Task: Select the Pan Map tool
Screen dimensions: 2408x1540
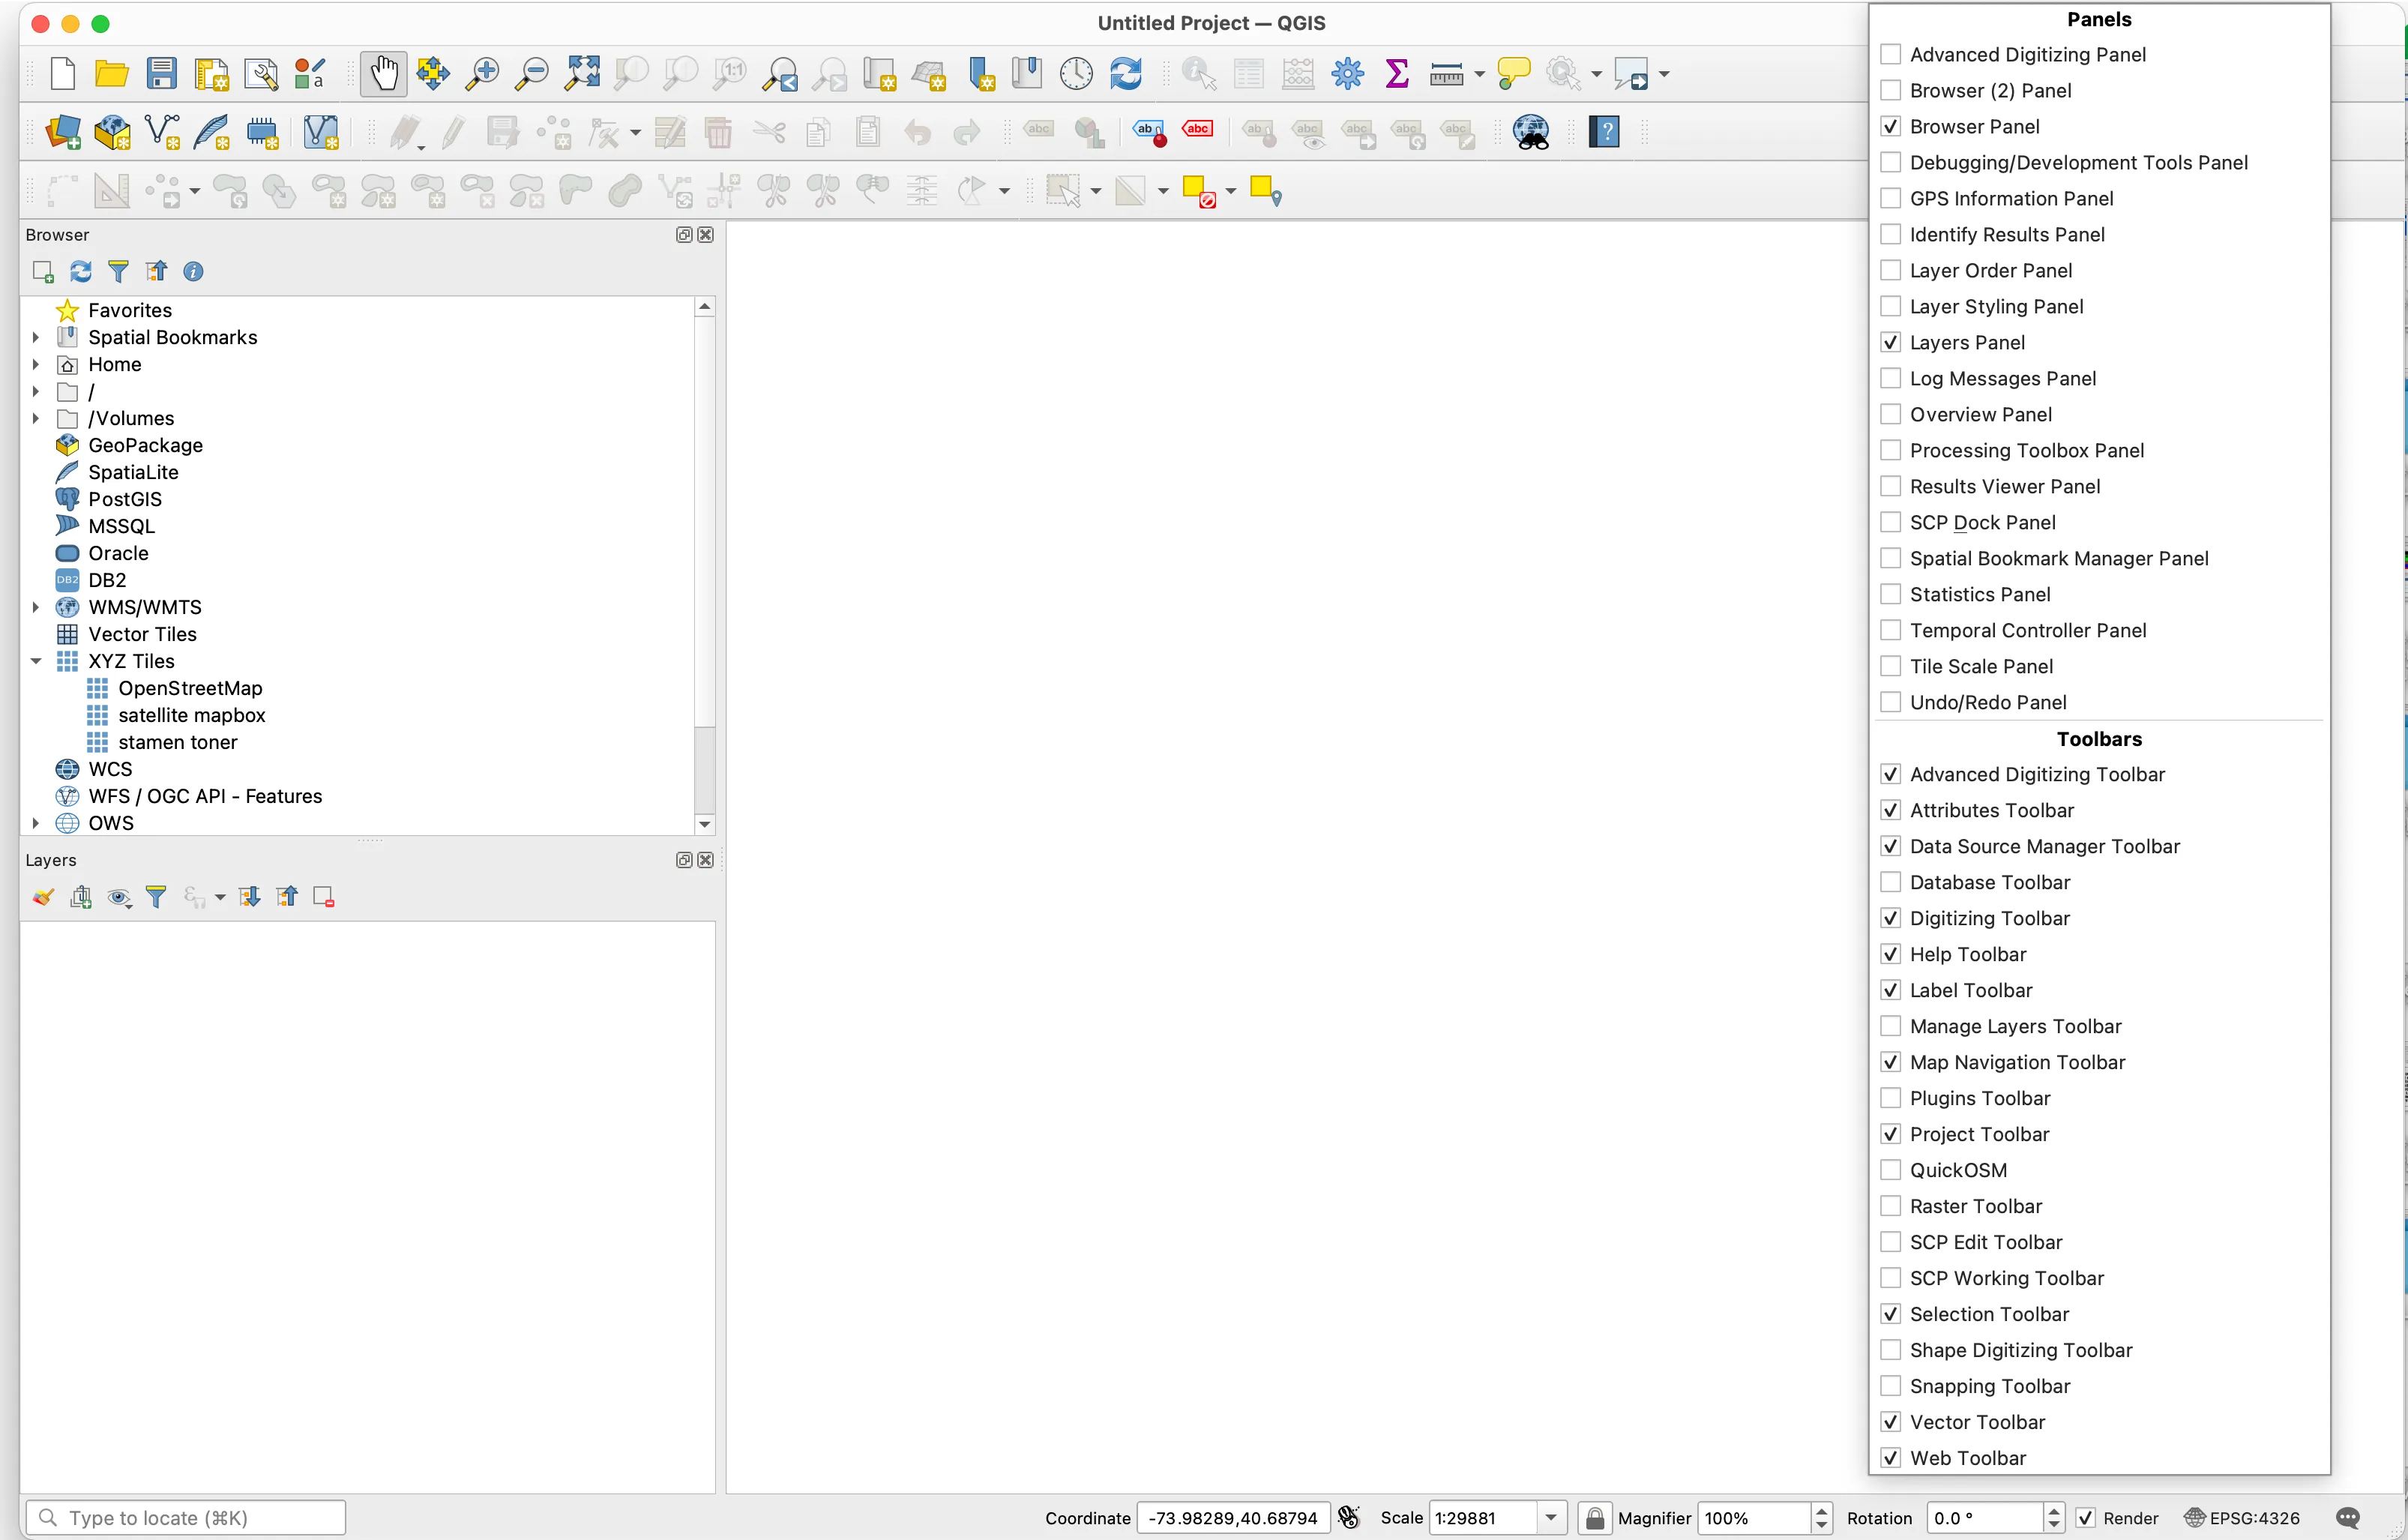Action: coord(383,73)
